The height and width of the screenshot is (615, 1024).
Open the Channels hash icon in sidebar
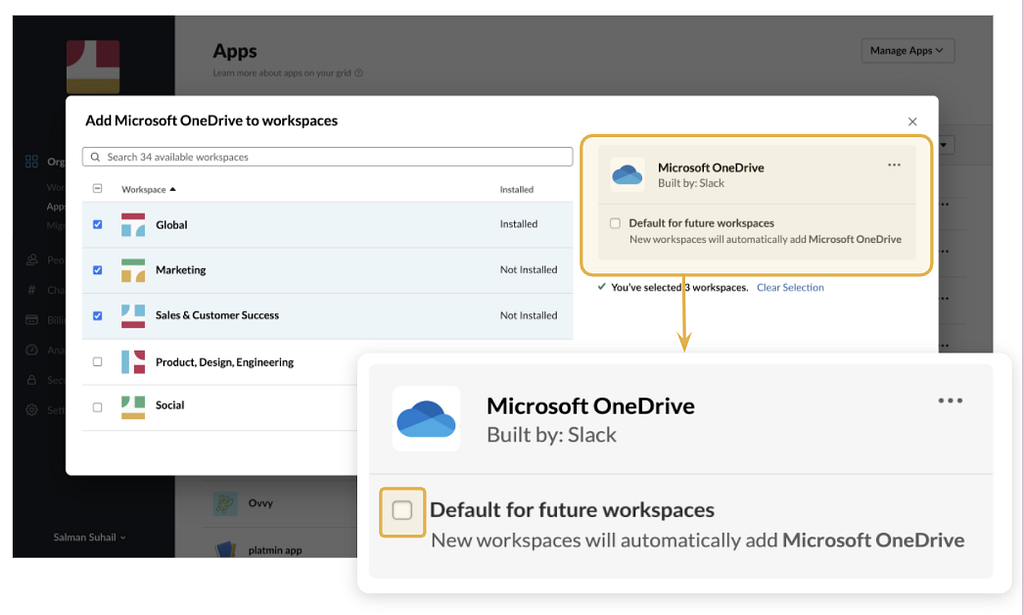pos(31,290)
